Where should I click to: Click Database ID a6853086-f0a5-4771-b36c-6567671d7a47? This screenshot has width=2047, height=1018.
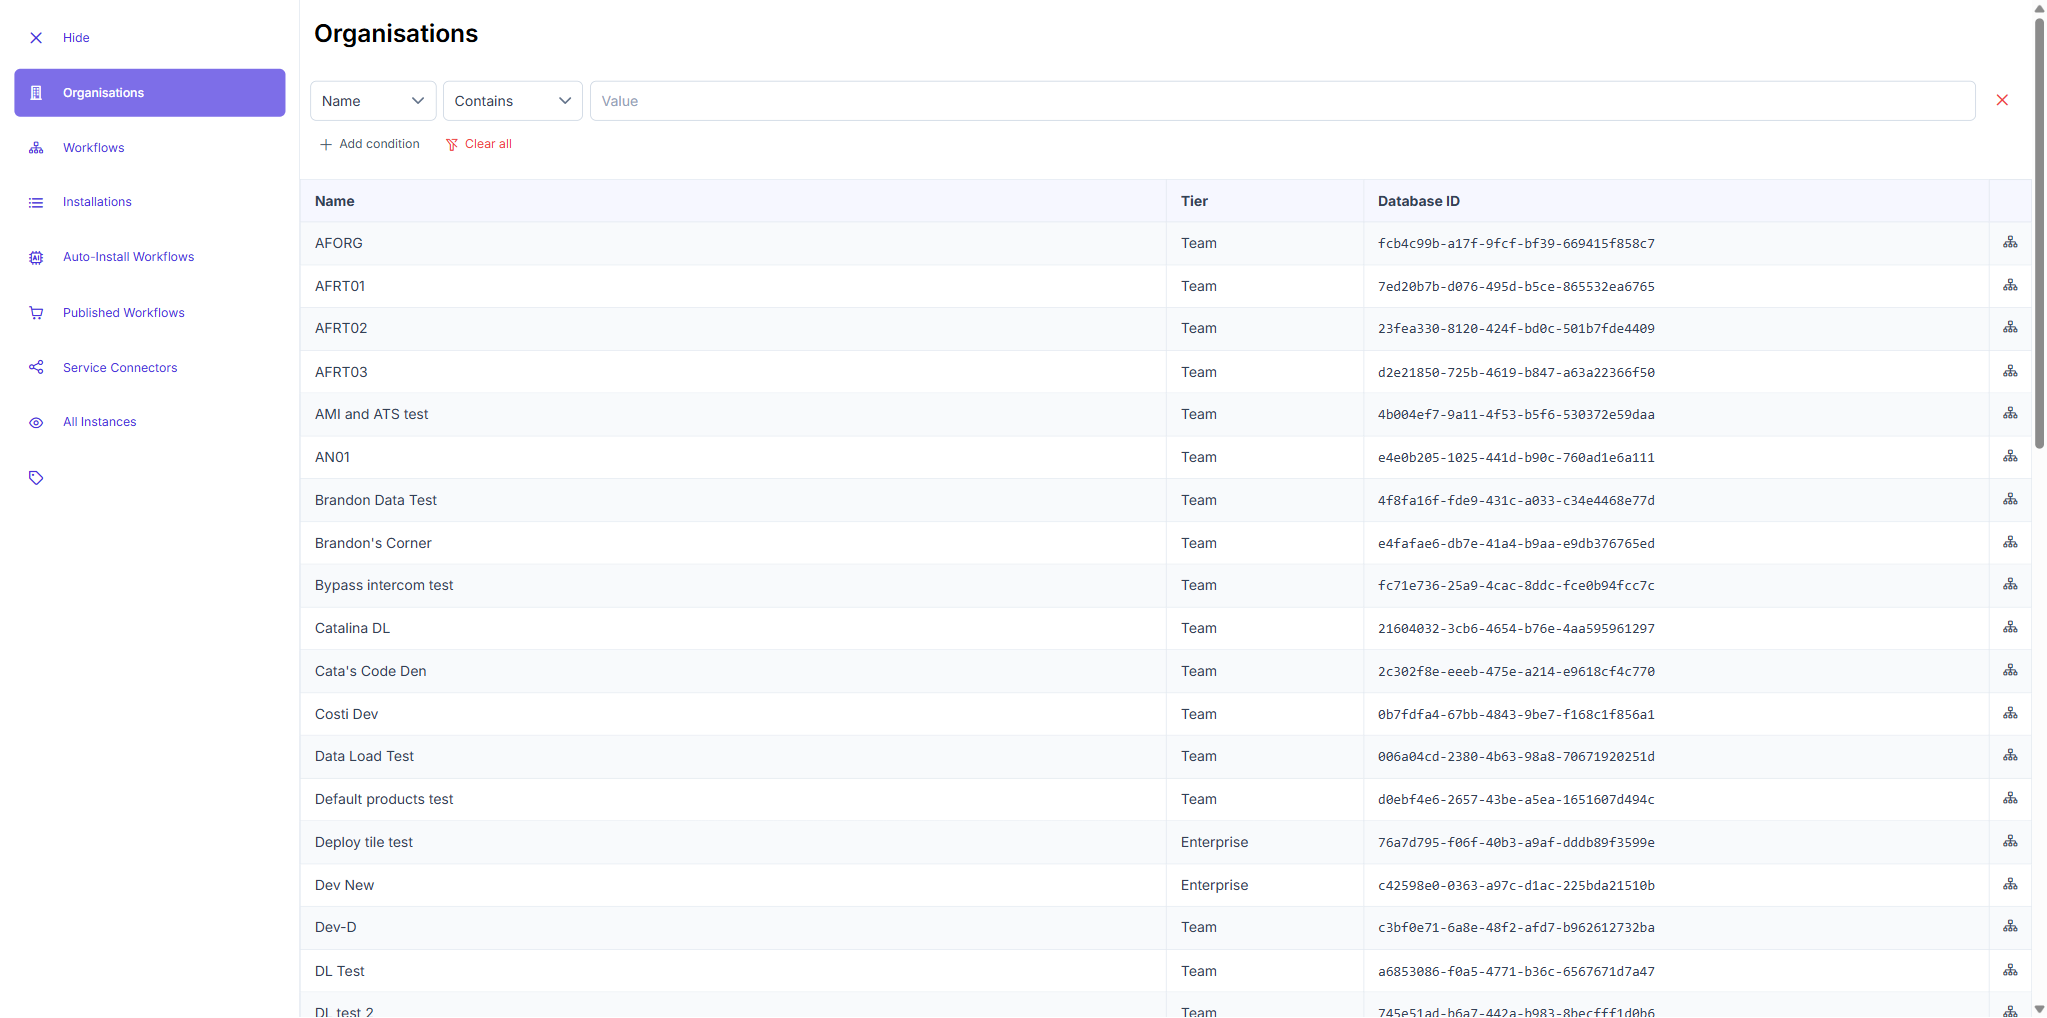click(1516, 971)
